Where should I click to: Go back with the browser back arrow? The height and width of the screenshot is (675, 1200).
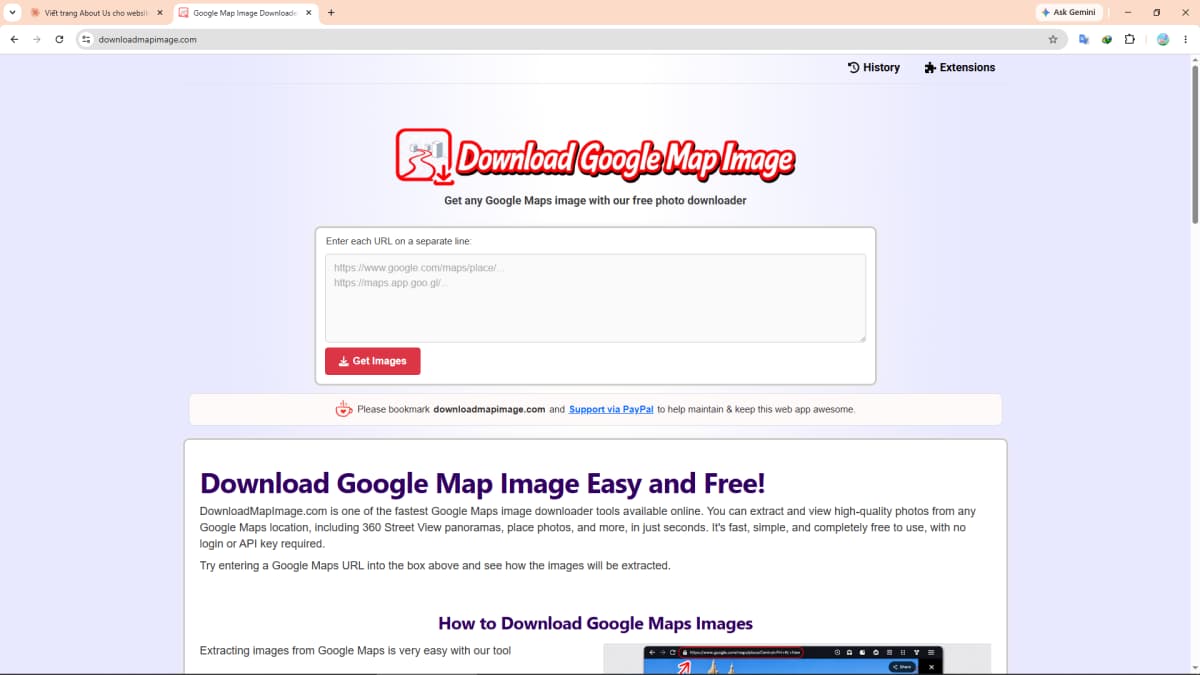(x=14, y=39)
